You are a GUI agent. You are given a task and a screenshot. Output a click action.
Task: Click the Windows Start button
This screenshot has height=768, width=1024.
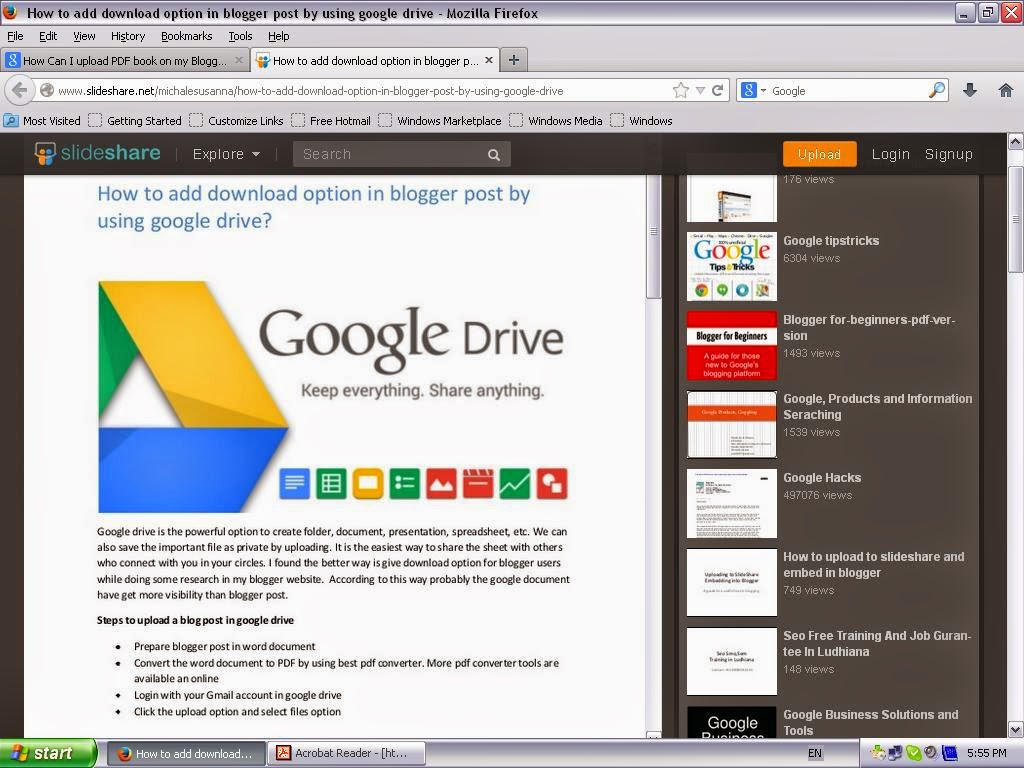click(48, 753)
